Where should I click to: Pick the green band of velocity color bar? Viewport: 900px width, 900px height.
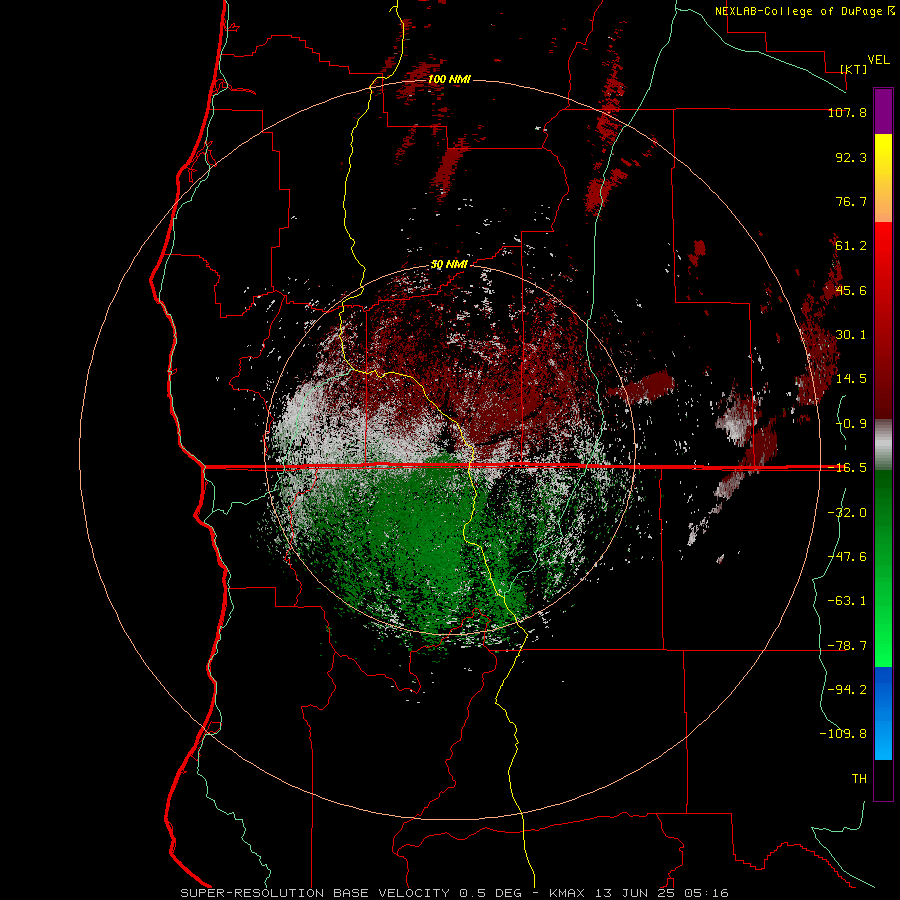coord(883,568)
